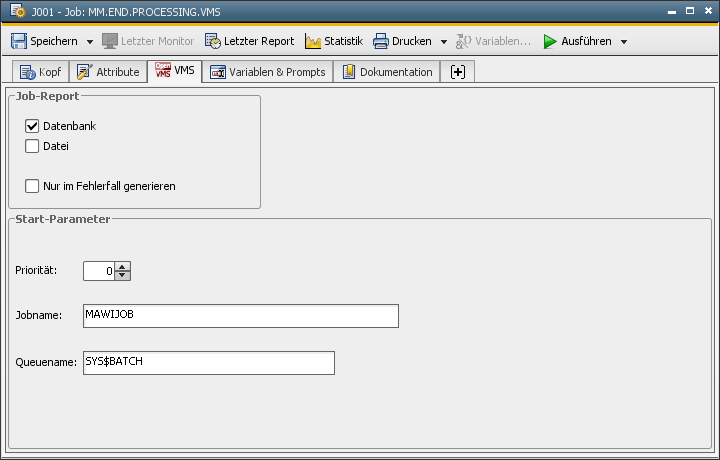Click the Queuename input field
This screenshot has height=460, width=720.
coord(208,362)
